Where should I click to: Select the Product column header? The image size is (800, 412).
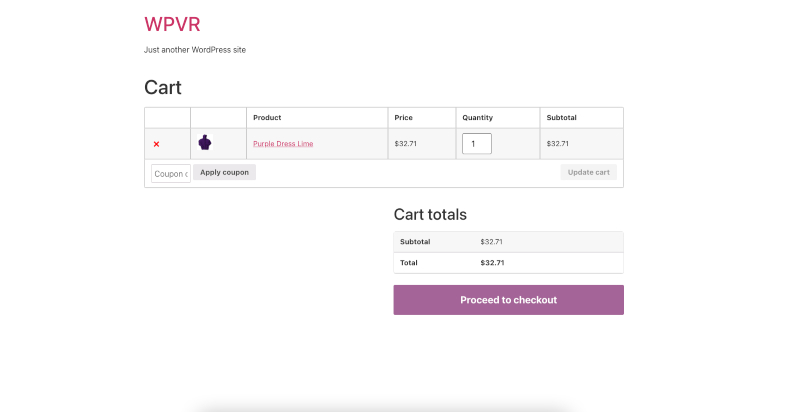tap(267, 118)
